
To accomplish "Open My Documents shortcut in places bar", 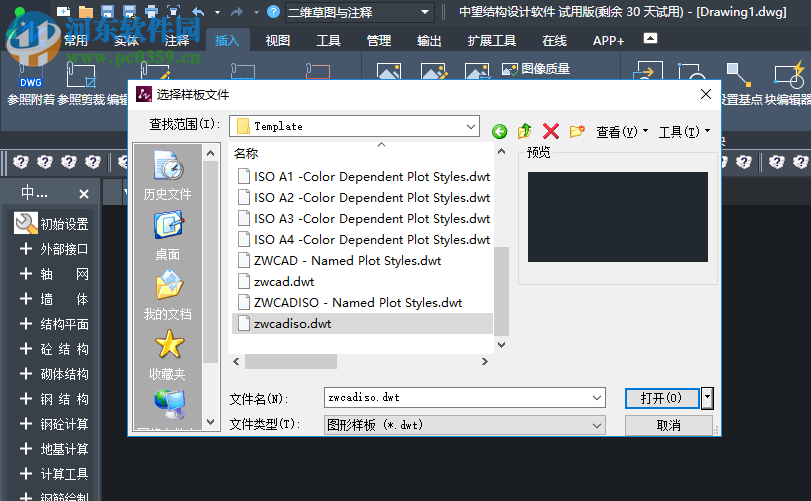I will [x=168, y=295].
